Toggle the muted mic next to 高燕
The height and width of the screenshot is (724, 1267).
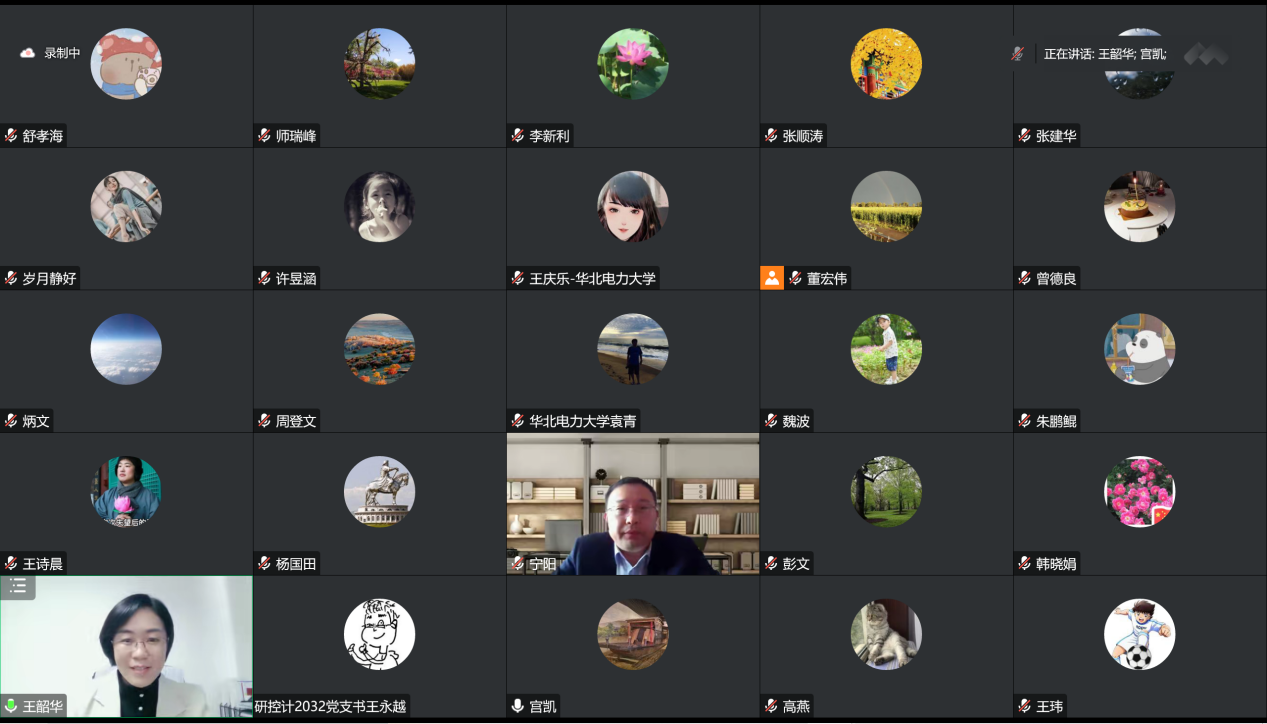(771, 706)
